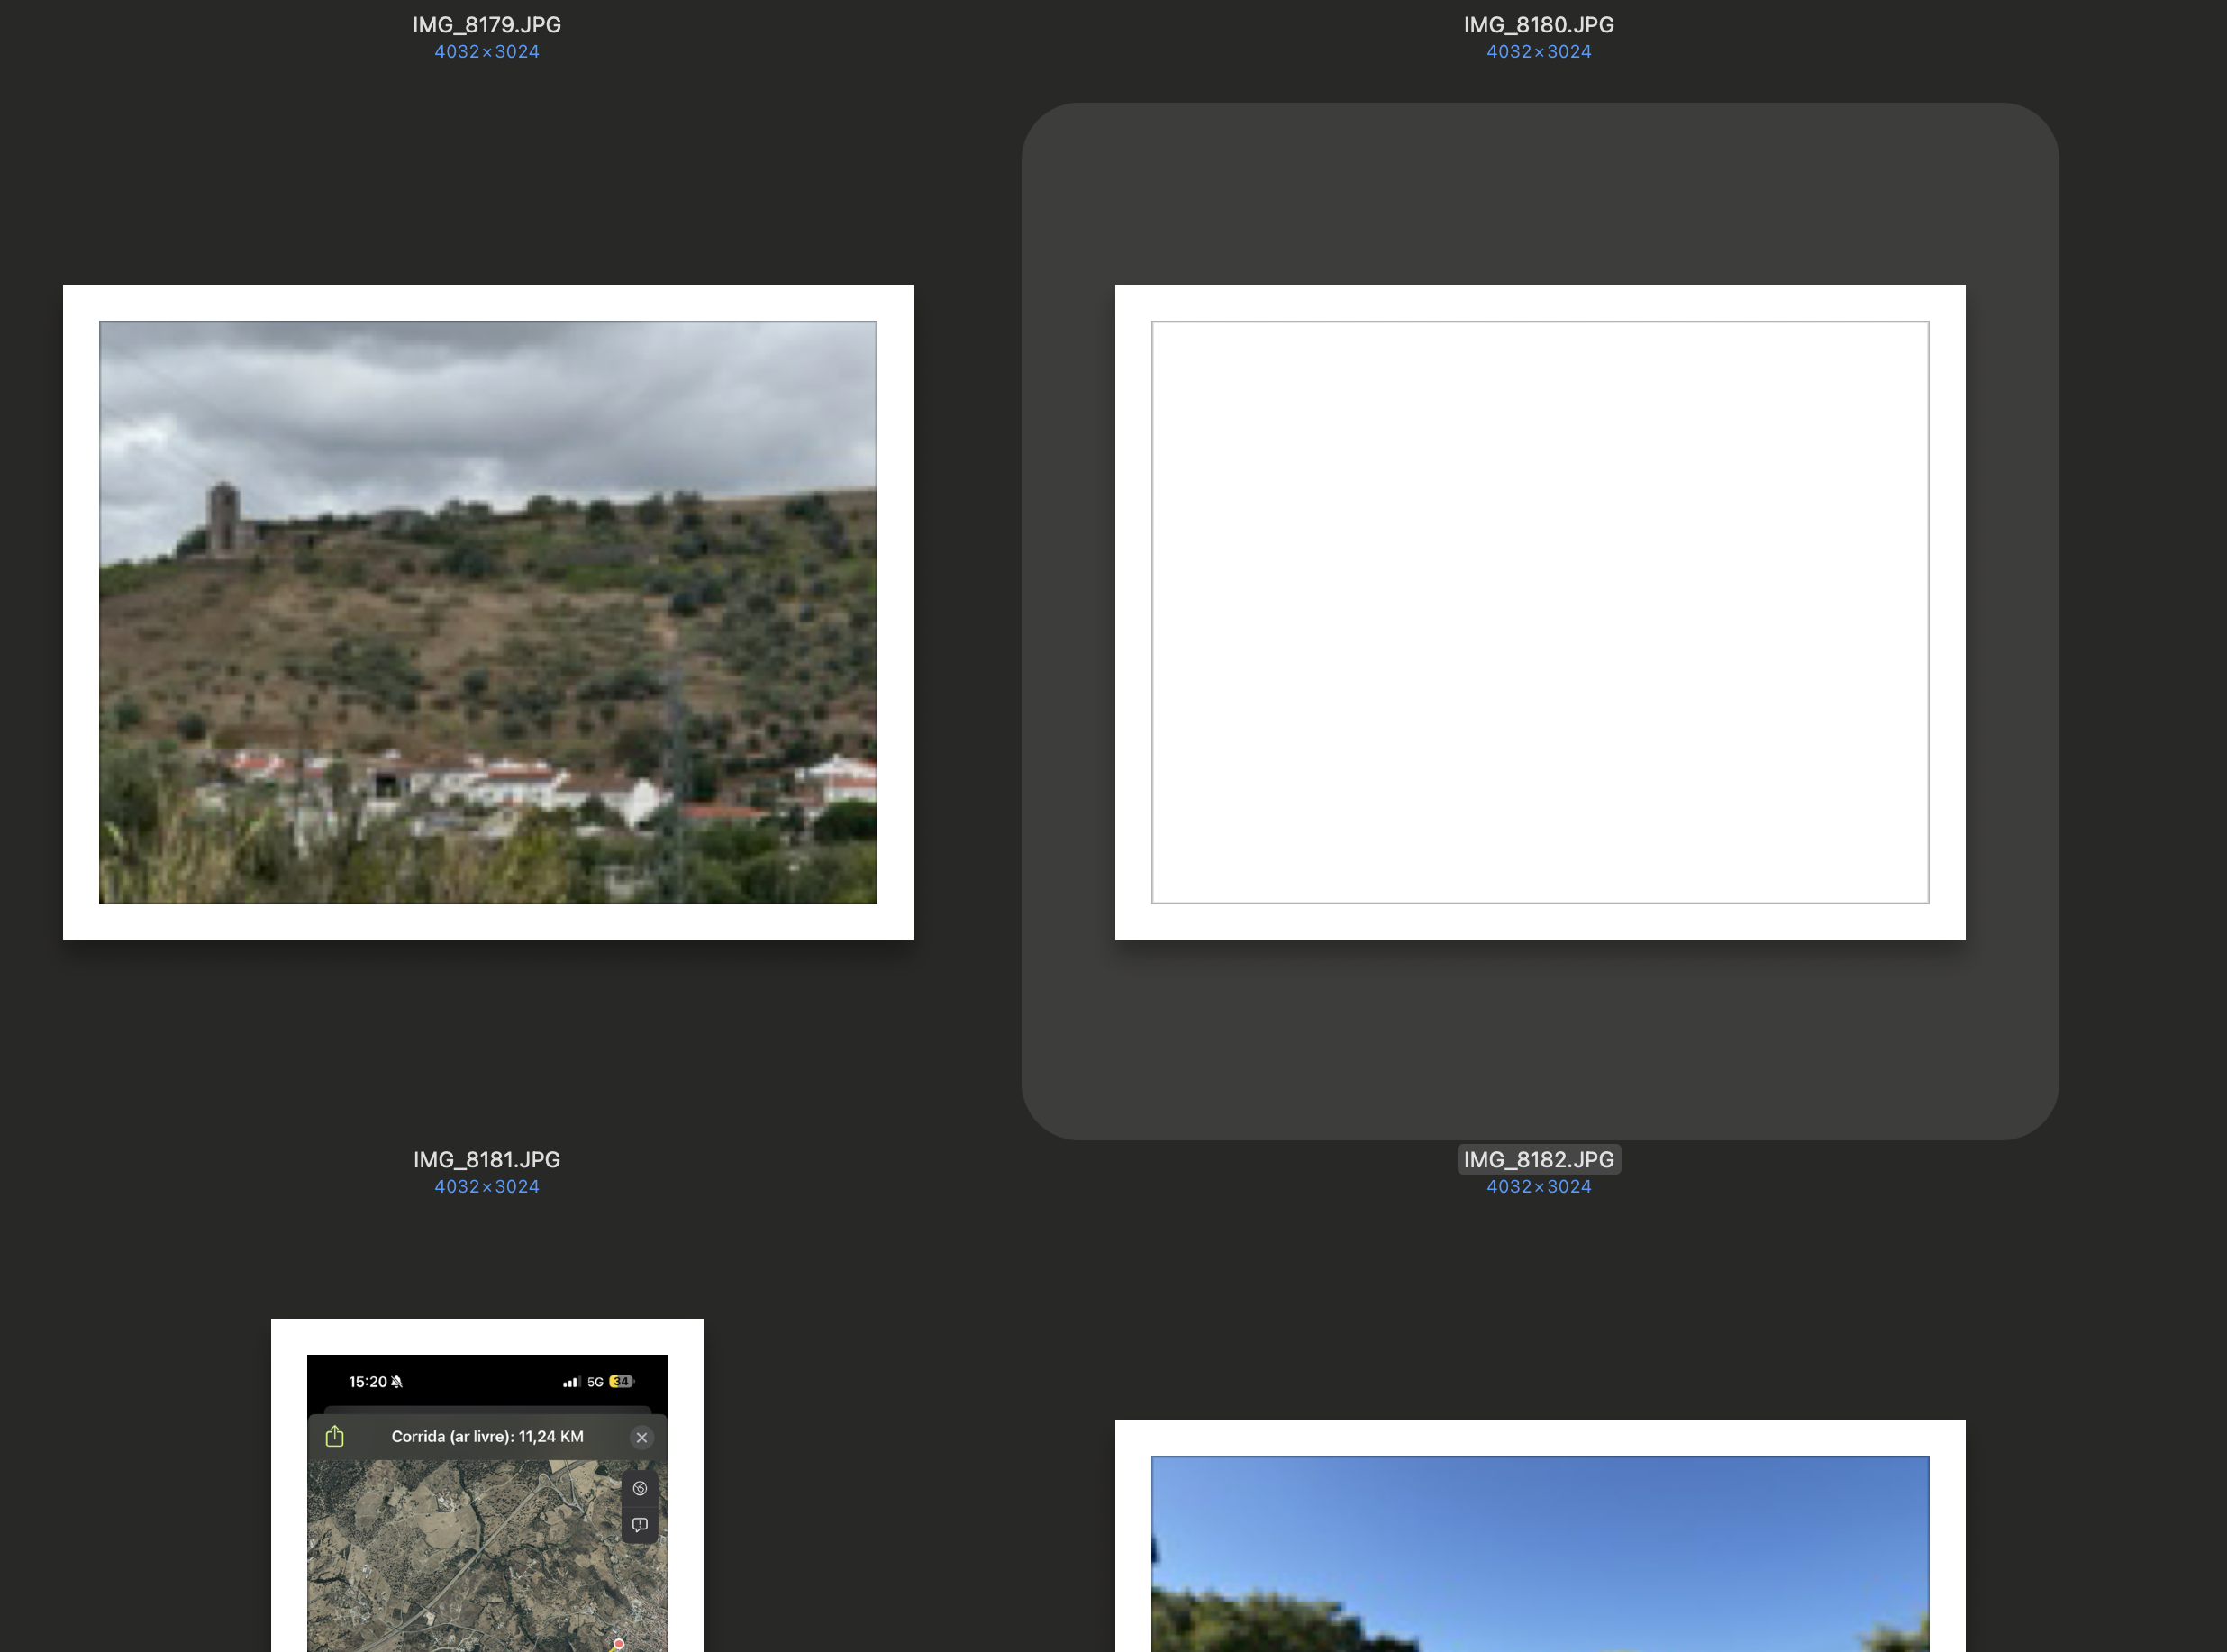The height and width of the screenshot is (1652, 2227).
Task: Click the 4032×3024 dimensions under IMG_8179.JPG
Action: point(487,52)
